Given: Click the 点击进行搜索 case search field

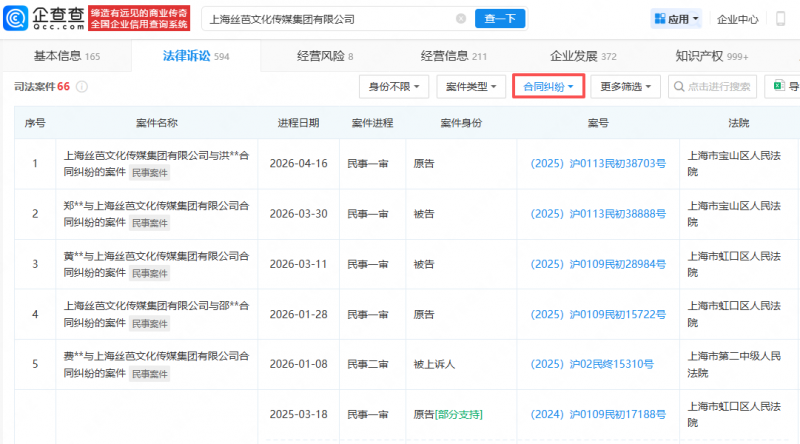Looking at the screenshot, I should 712,87.
